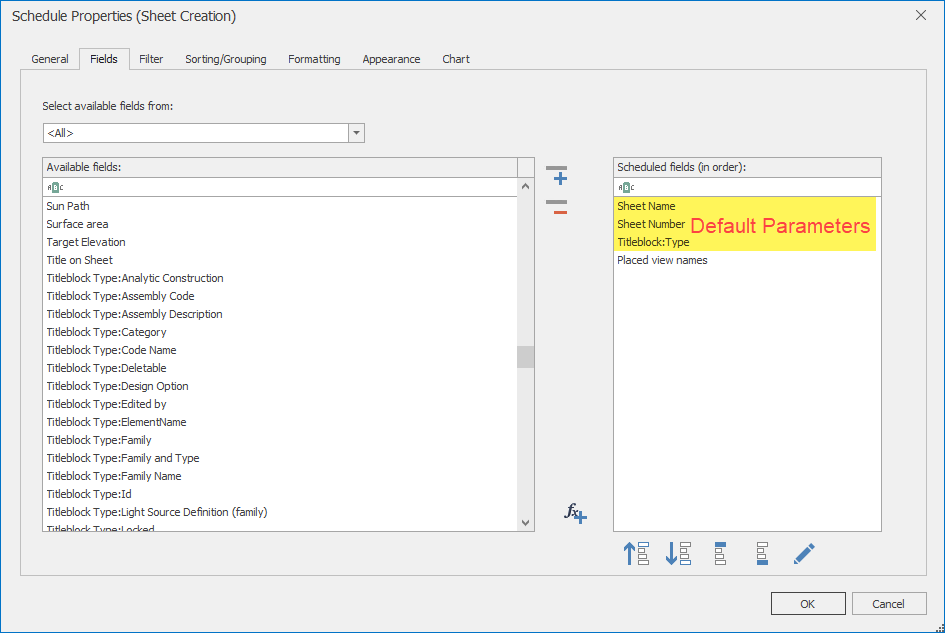Select 'Sheet Name' in Scheduled fields
Viewport: 945px width, 633px height.
click(x=747, y=206)
